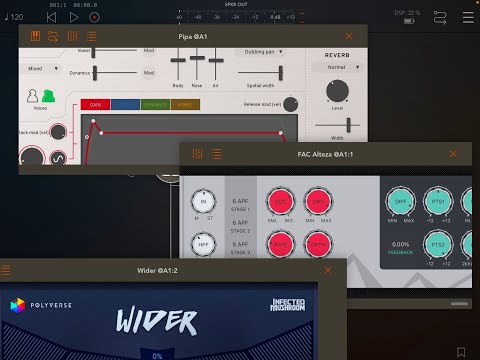
Task: Open parameter sliders icon in FAC Alteza
Action: pos(197,154)
